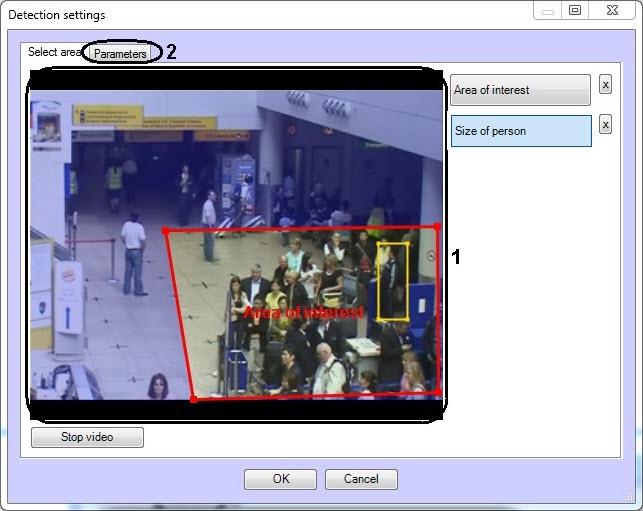Click top-right vertex of red interest polygon
Viewport: 643px width, 511px height.
click(x=437, y=226)
